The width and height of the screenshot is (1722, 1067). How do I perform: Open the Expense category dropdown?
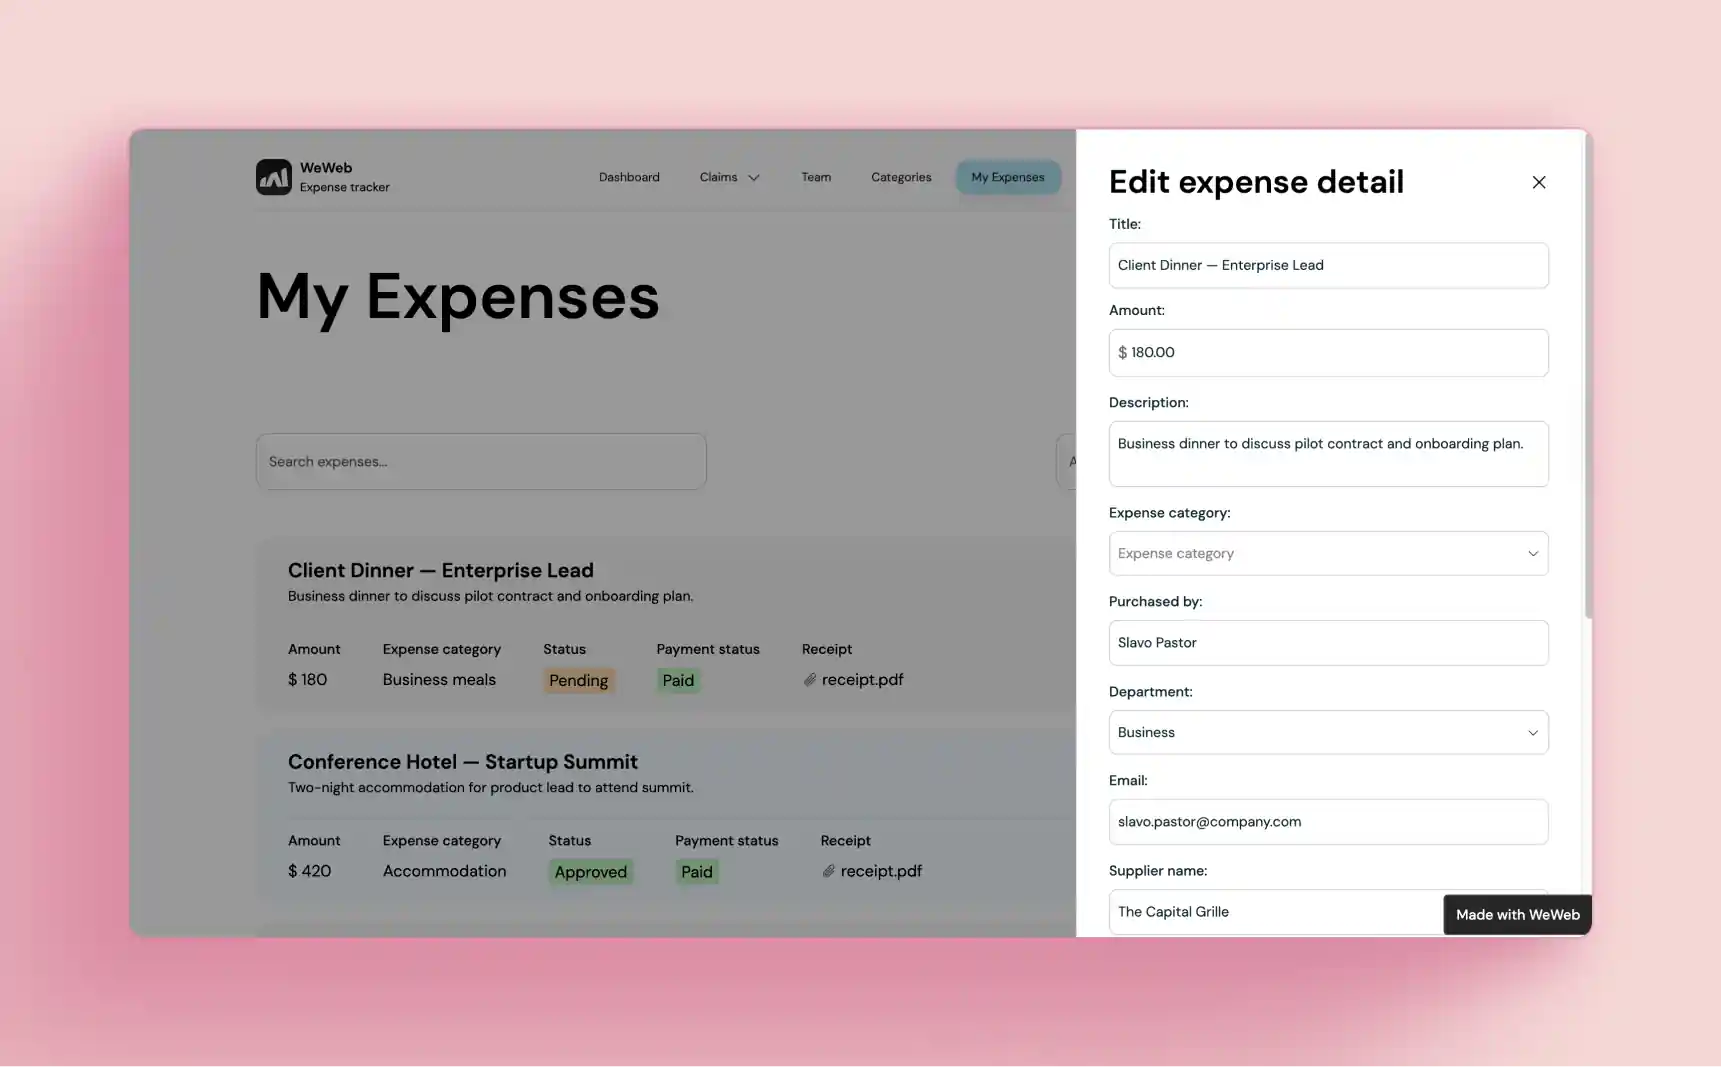click(x=1327, y=553)
